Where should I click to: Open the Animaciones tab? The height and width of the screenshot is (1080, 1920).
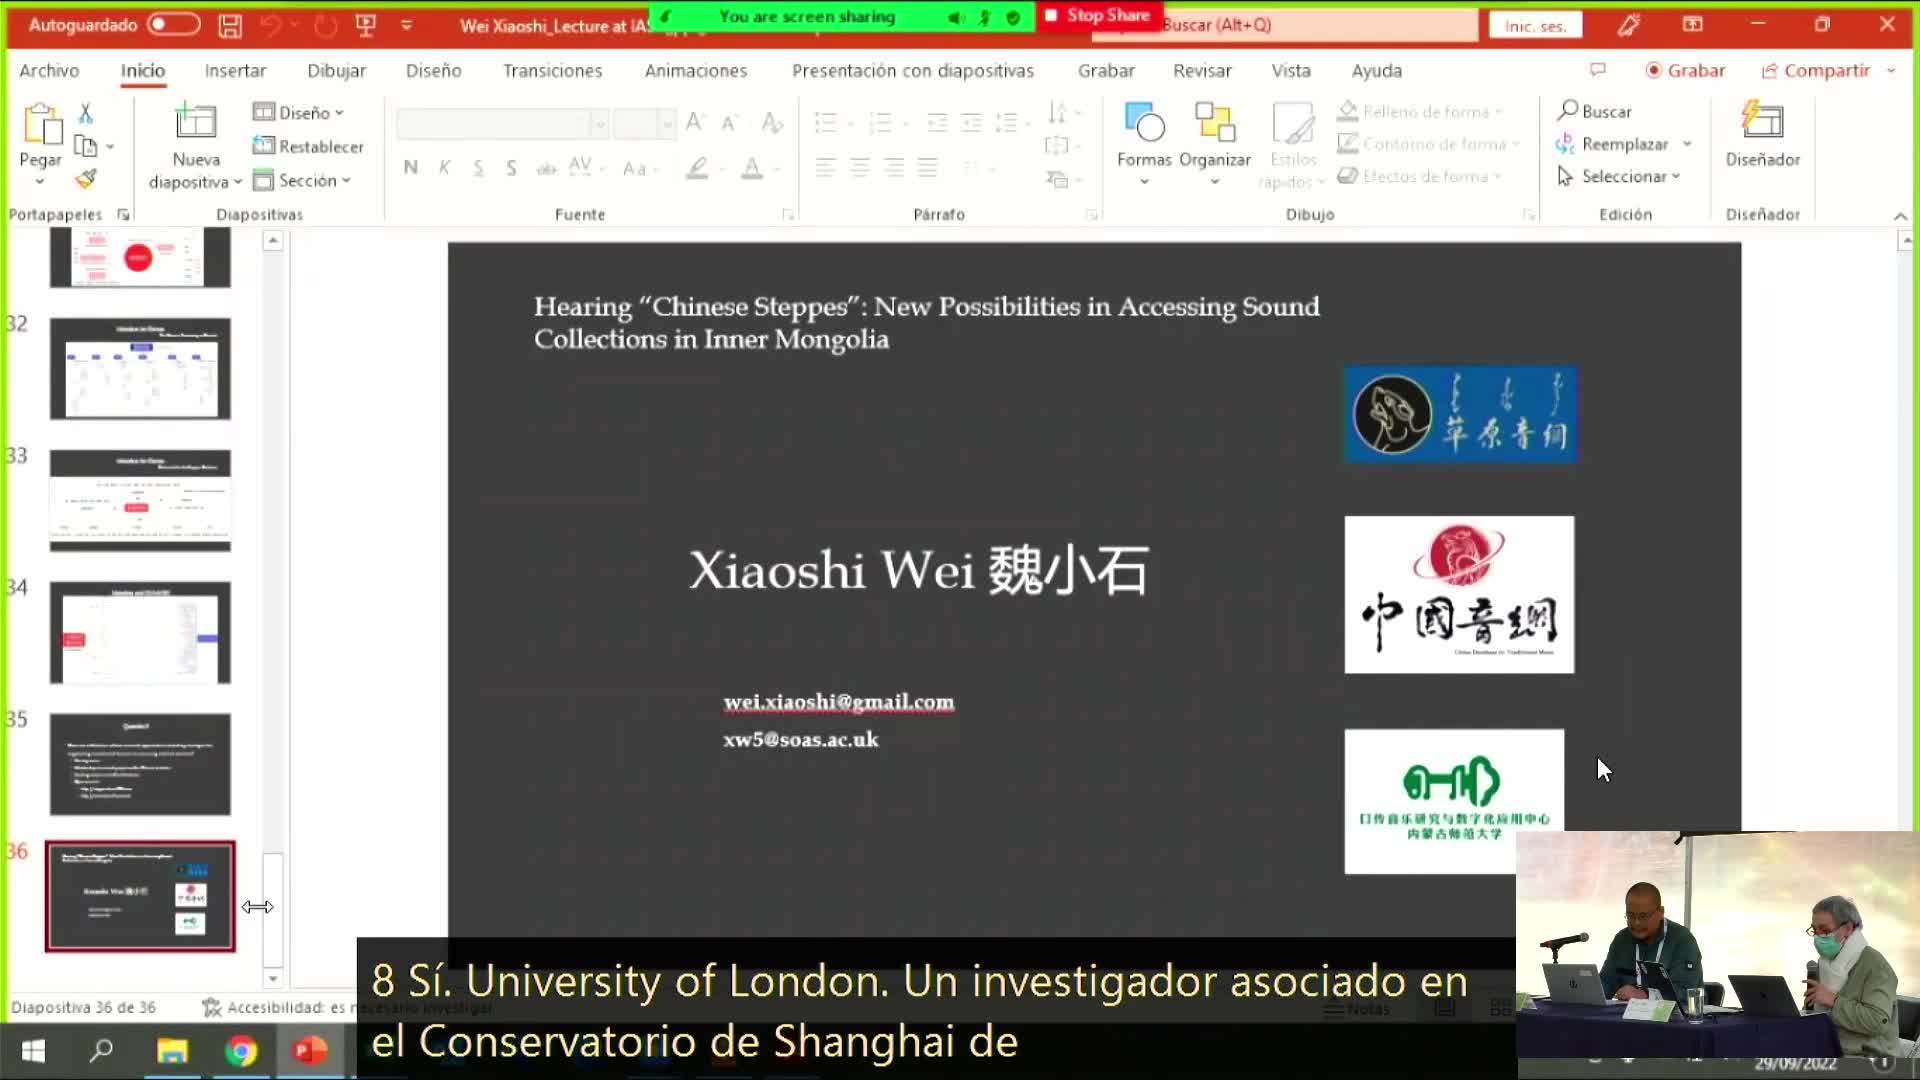pos(695,71)
